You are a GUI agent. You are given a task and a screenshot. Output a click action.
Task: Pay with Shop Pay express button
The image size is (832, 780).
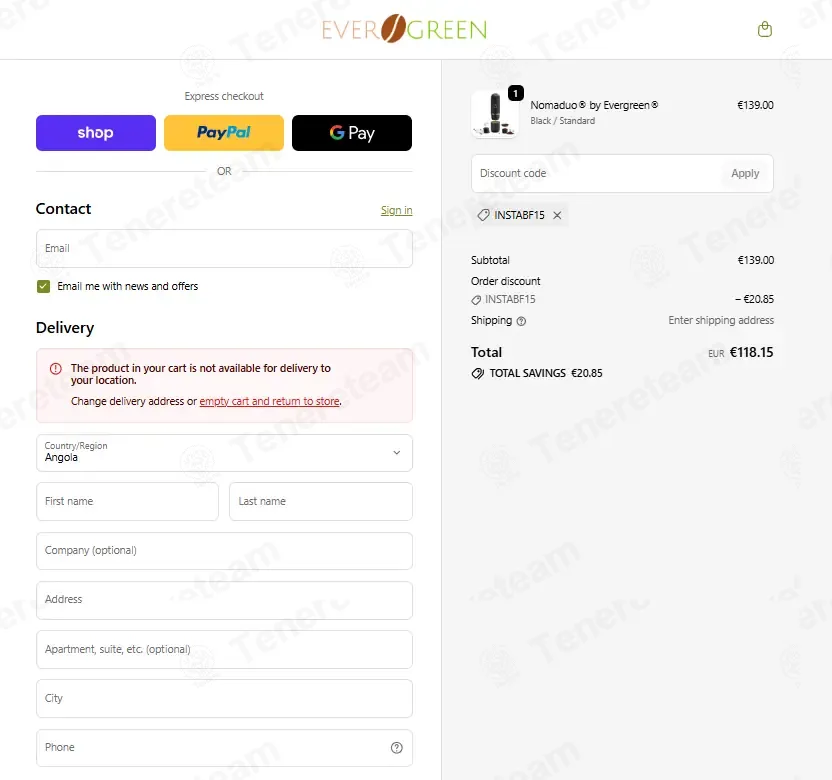pyautogui.click(x=96, y=133)
